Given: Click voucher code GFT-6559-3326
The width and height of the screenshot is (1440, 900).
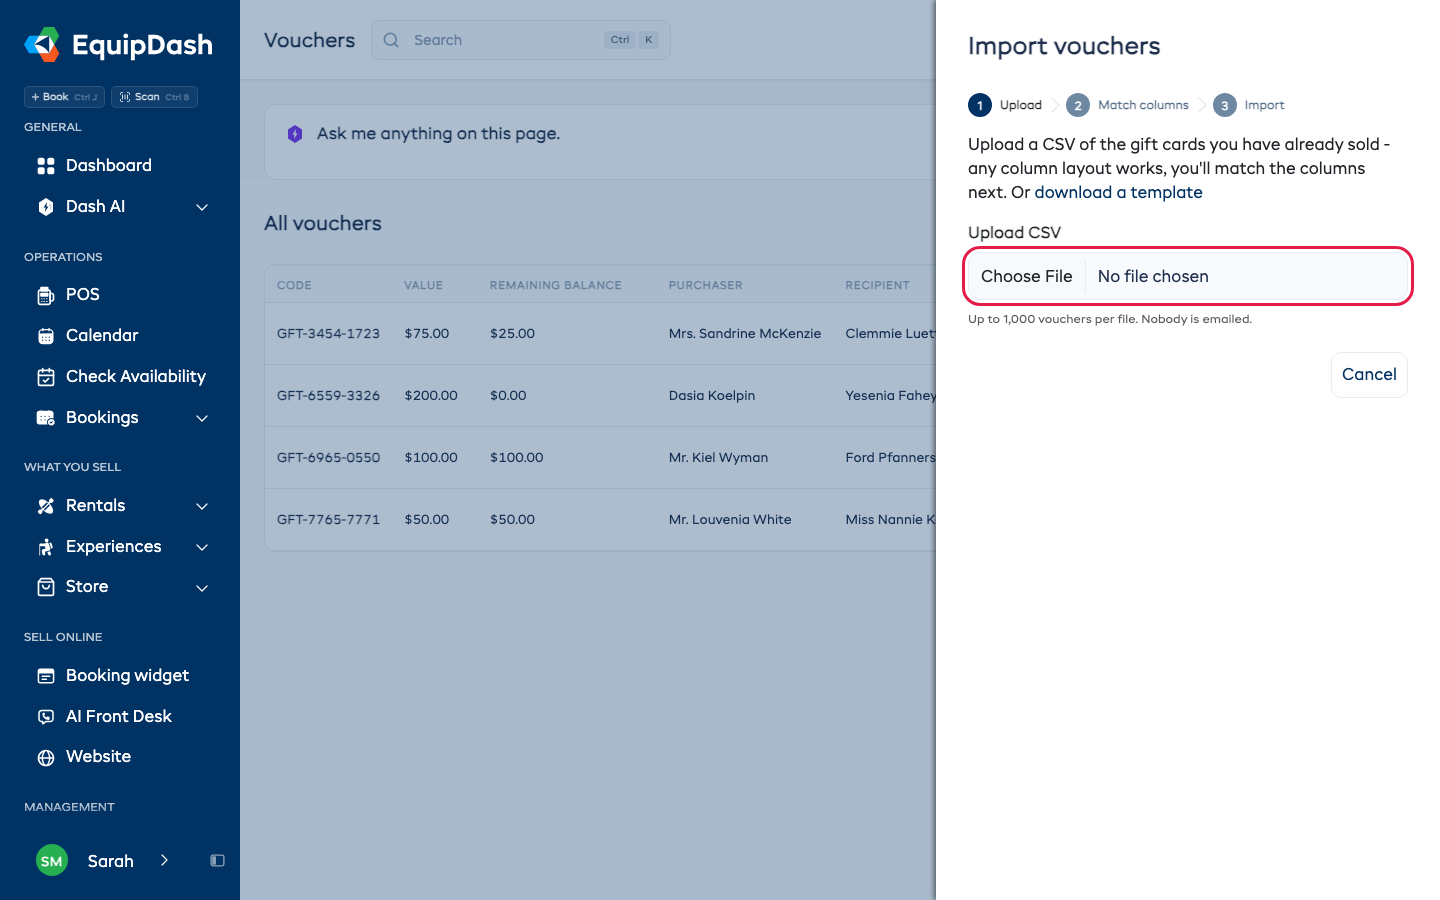Looking at the screenshot, I should 328,396.
